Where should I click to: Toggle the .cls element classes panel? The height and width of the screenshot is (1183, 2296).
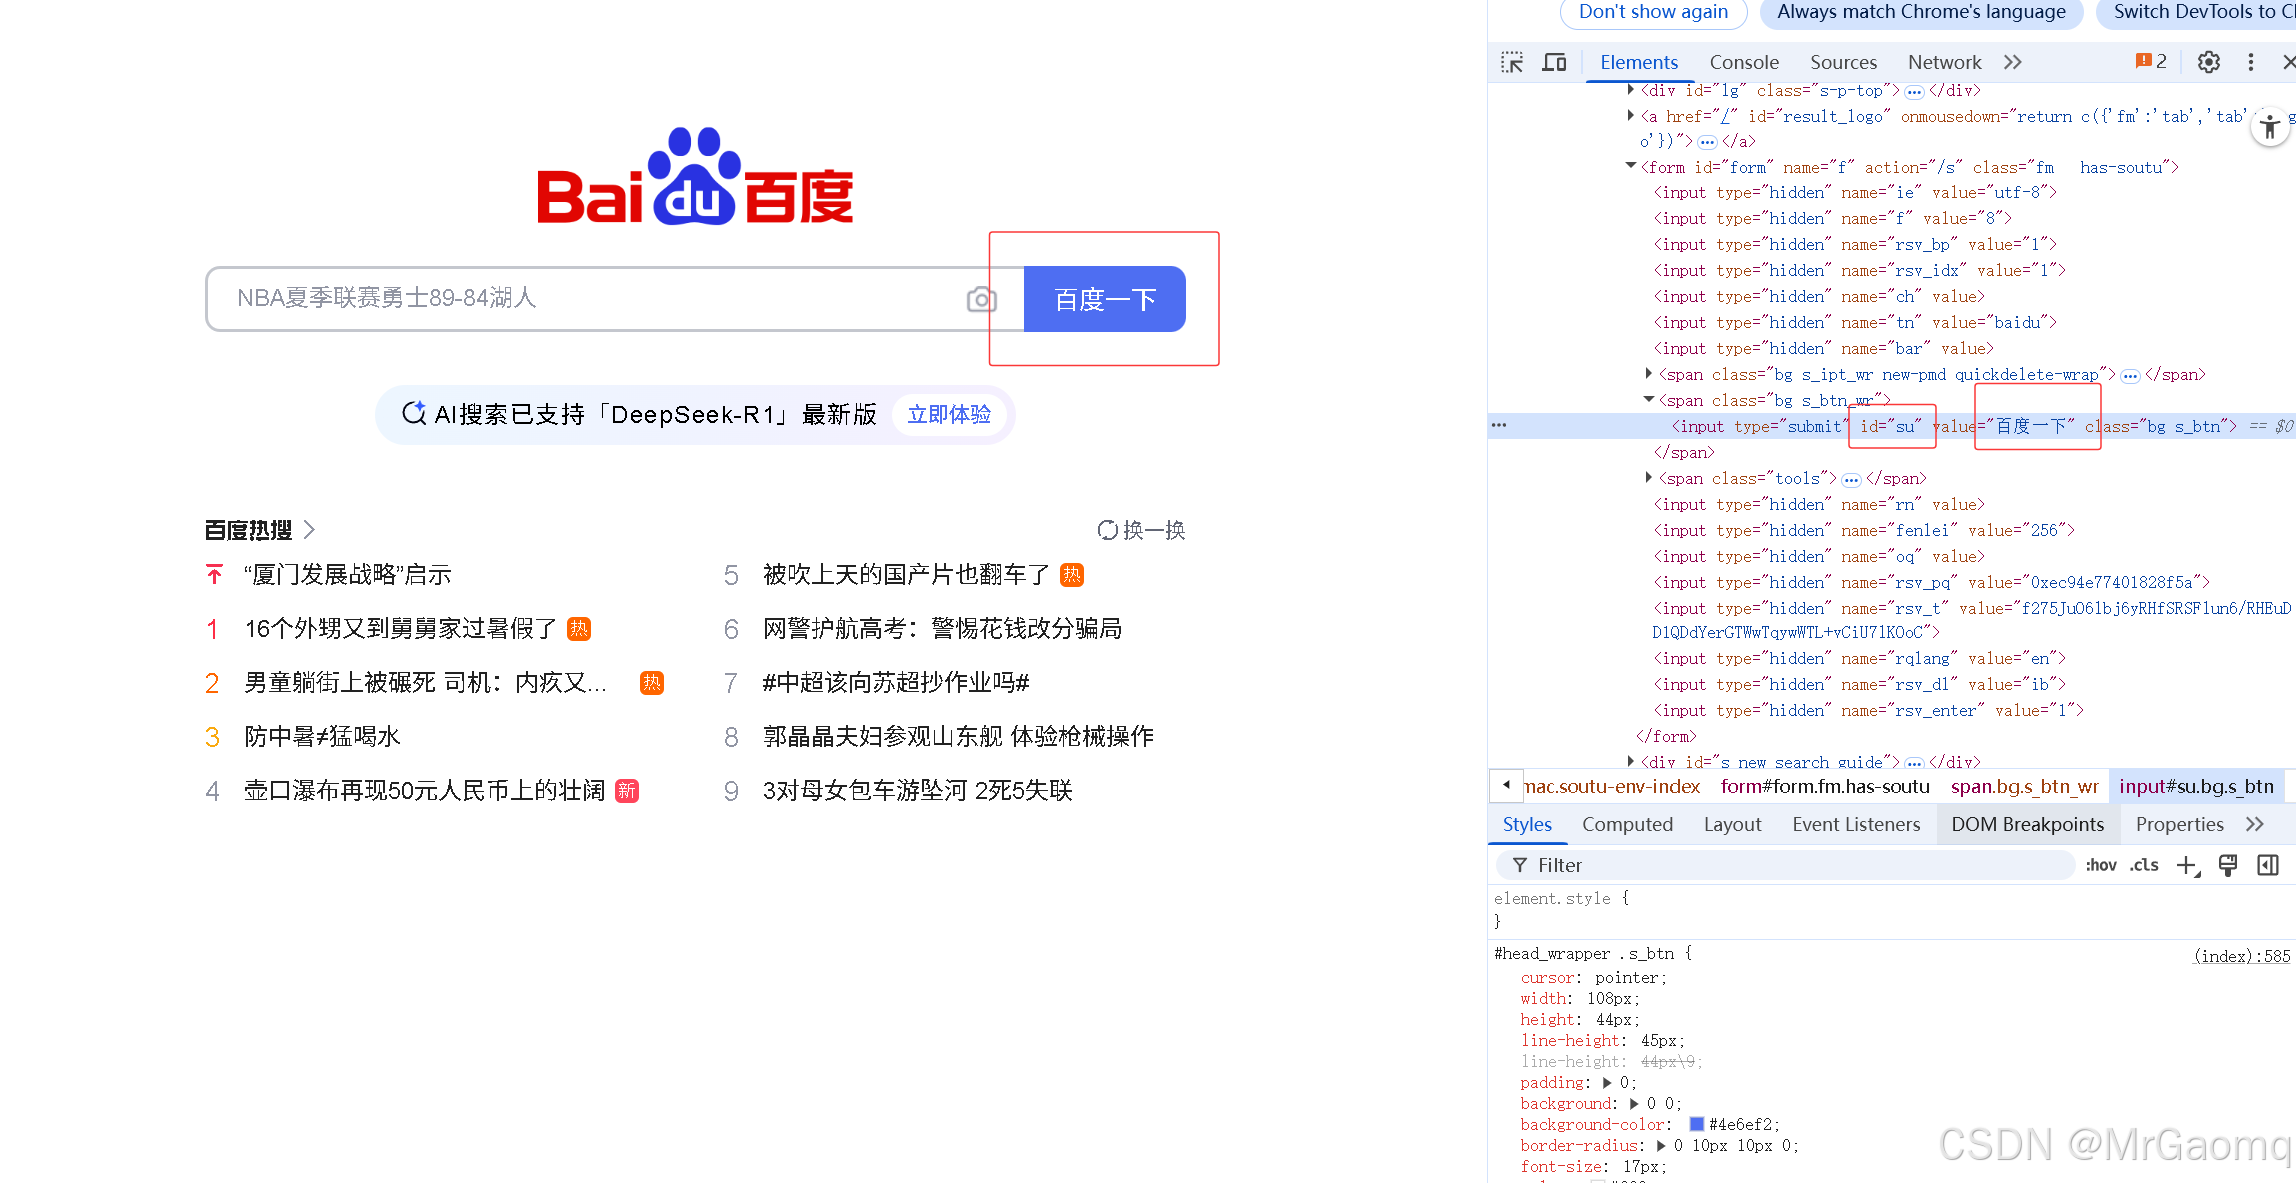coord(2144,866)
